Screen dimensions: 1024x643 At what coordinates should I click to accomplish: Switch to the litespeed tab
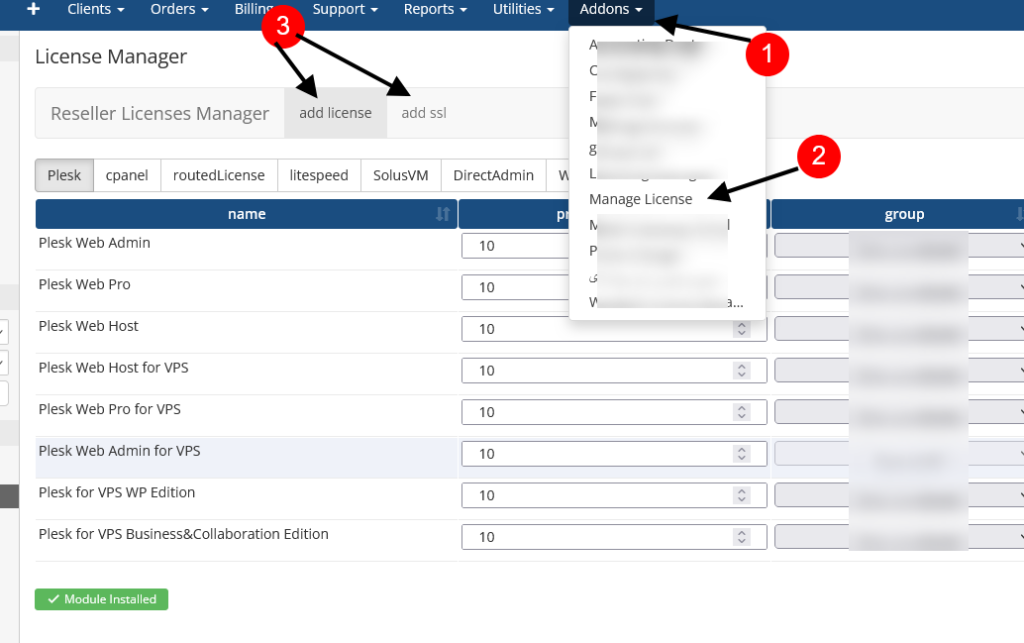point(319,176)
